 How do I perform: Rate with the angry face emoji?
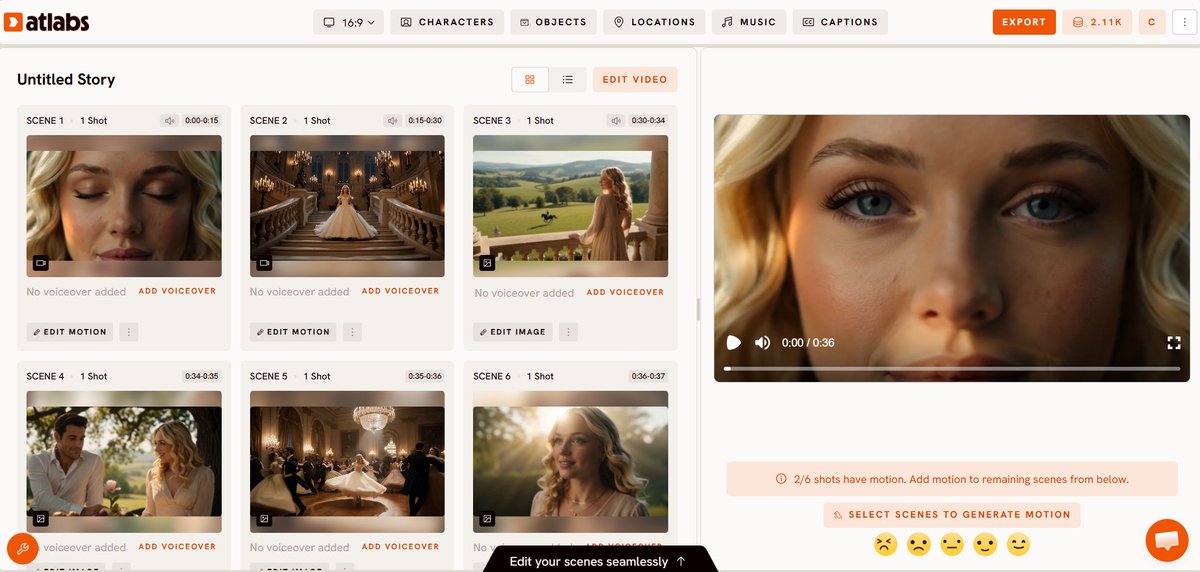[x=885, y=545]
